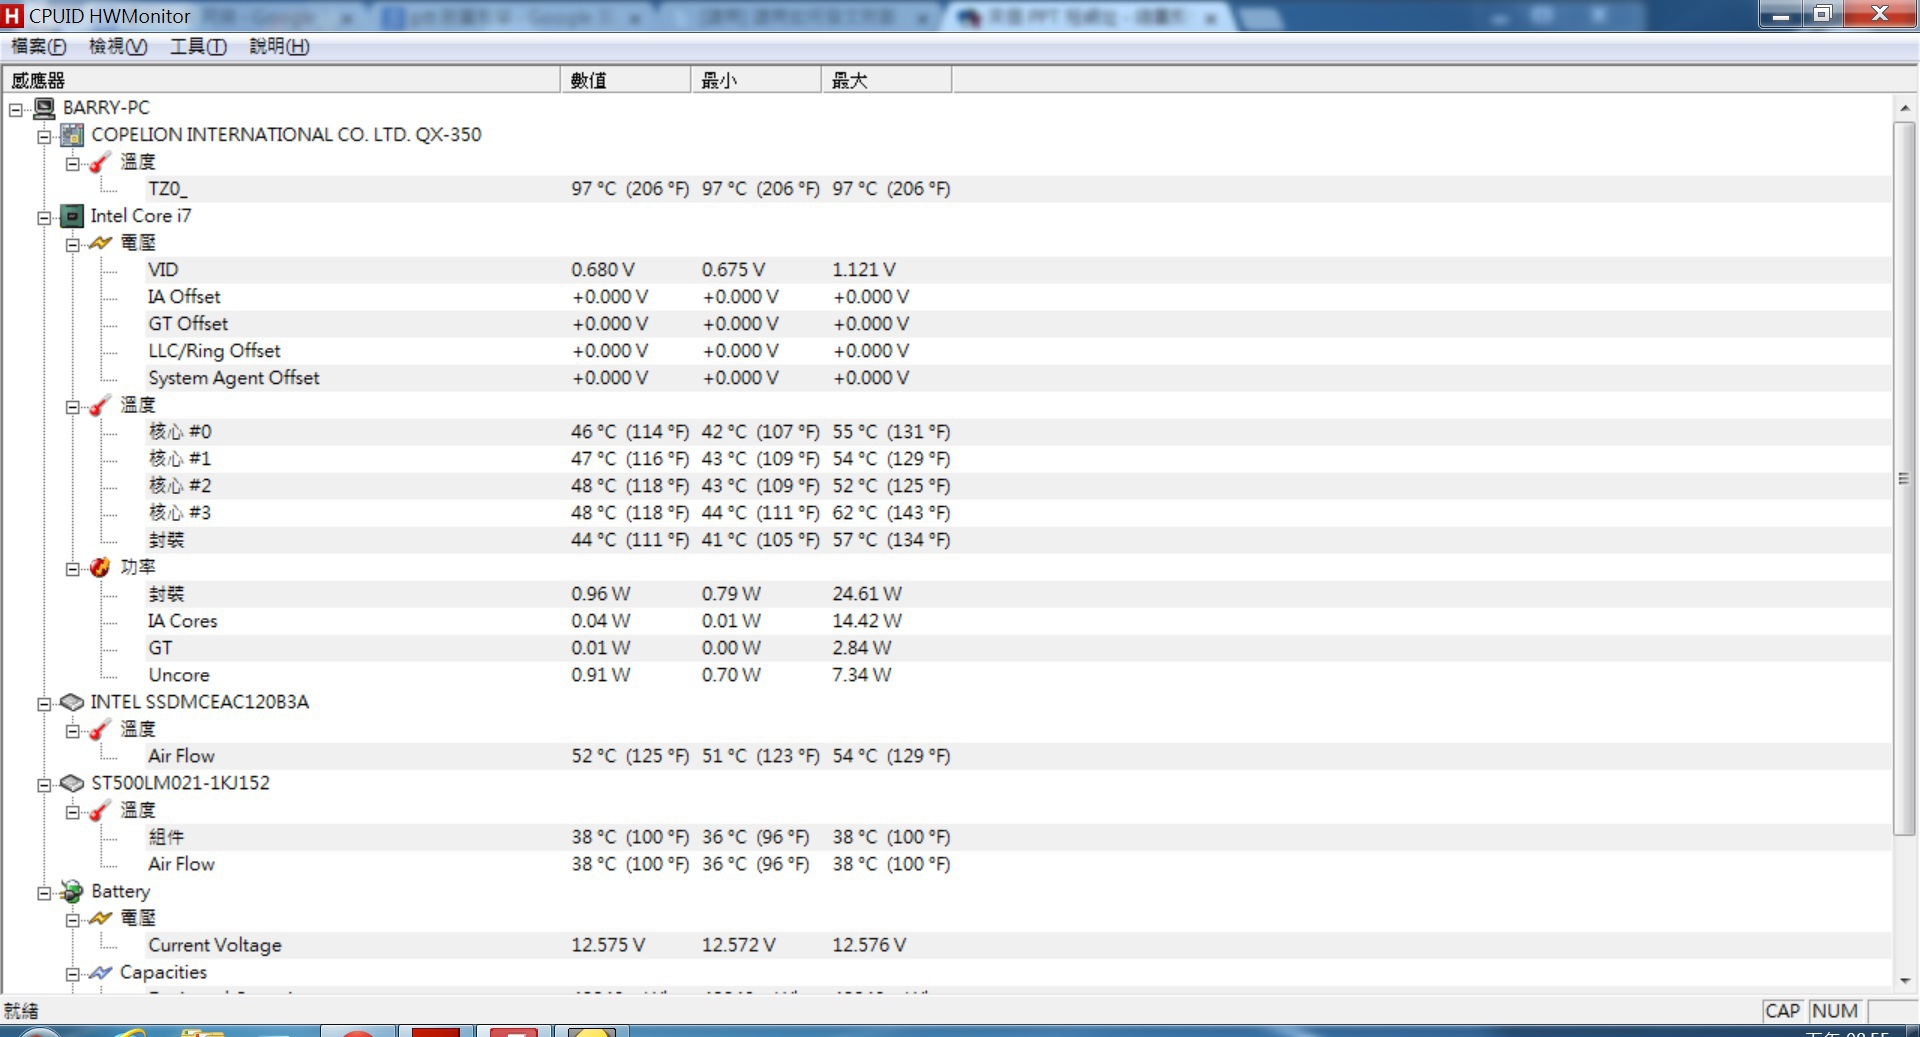Click the thermometer icon under ST500LM021 drive

pos(100,810)
